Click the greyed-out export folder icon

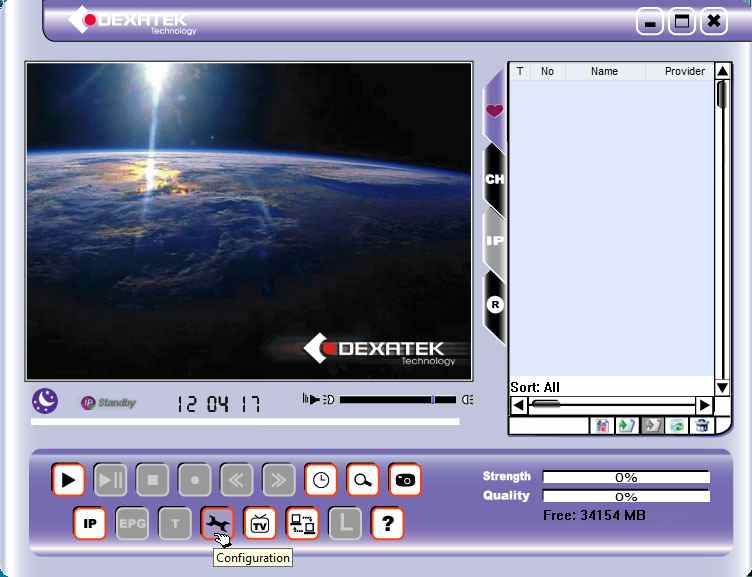click(652, 425)
